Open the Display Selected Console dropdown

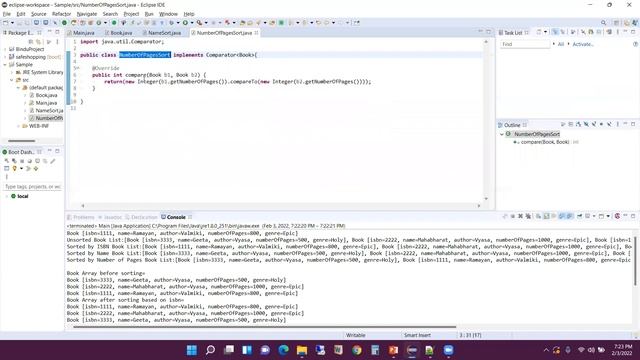[594, 216]
